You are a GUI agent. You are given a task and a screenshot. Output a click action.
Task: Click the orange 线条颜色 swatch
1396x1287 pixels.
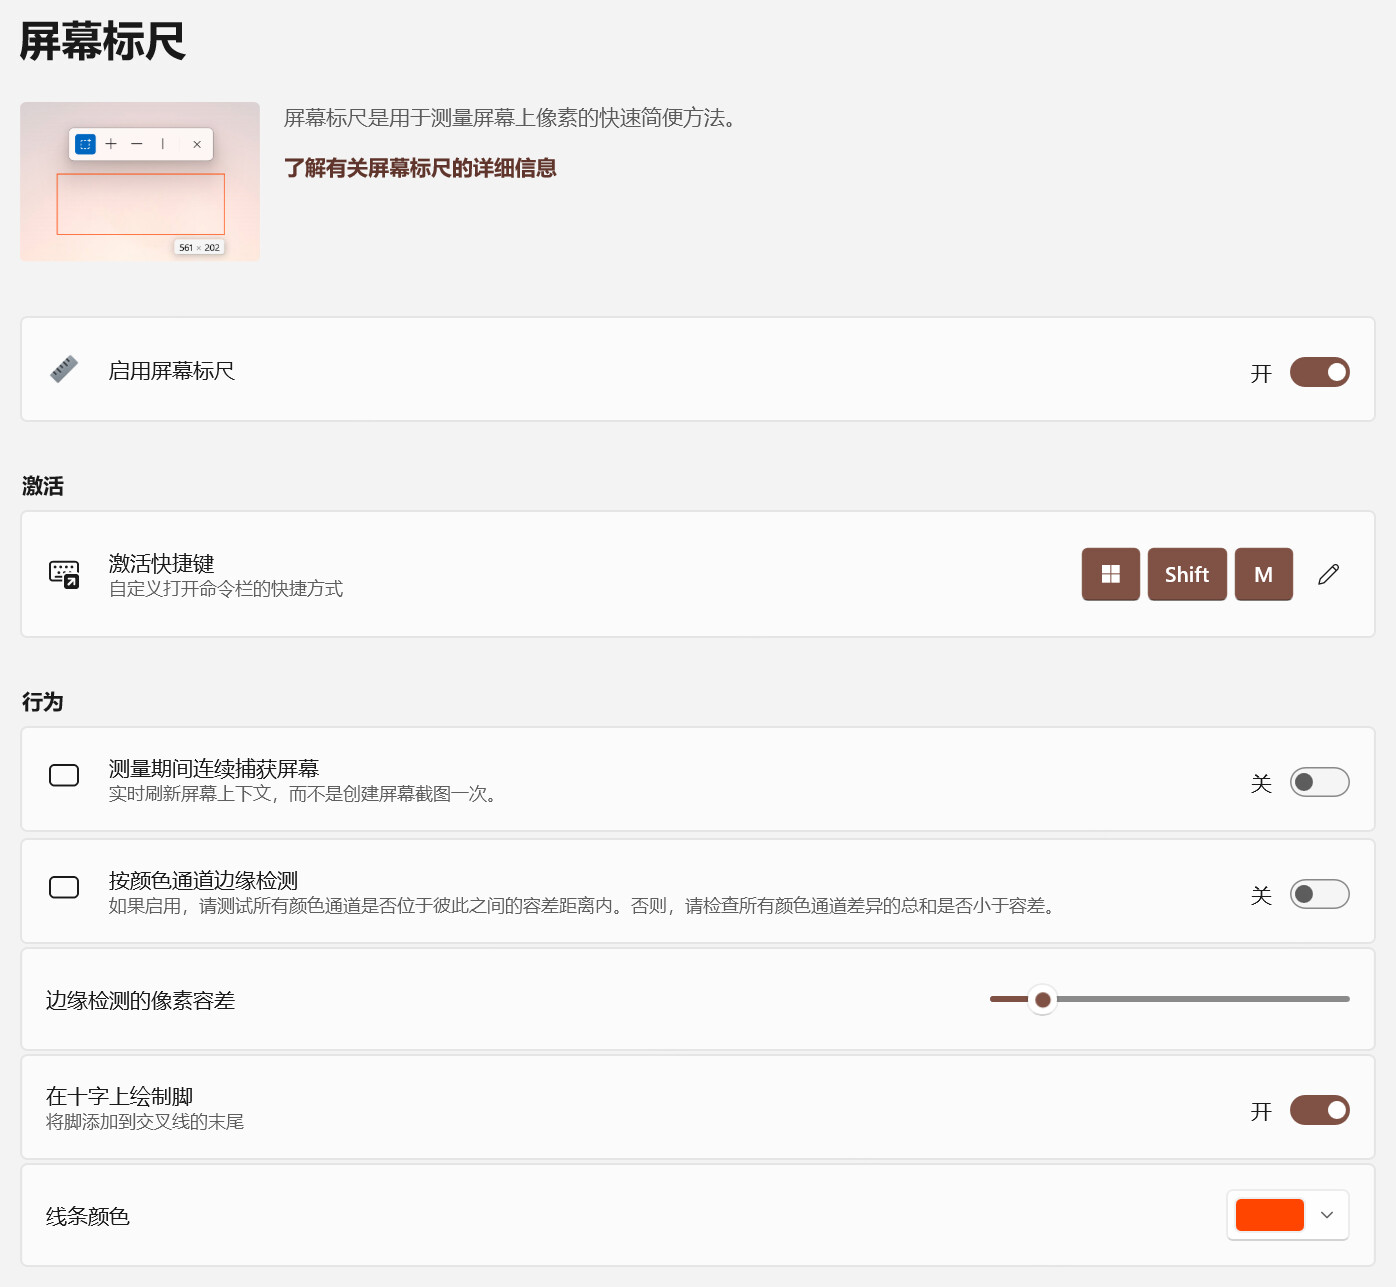1269,1215
